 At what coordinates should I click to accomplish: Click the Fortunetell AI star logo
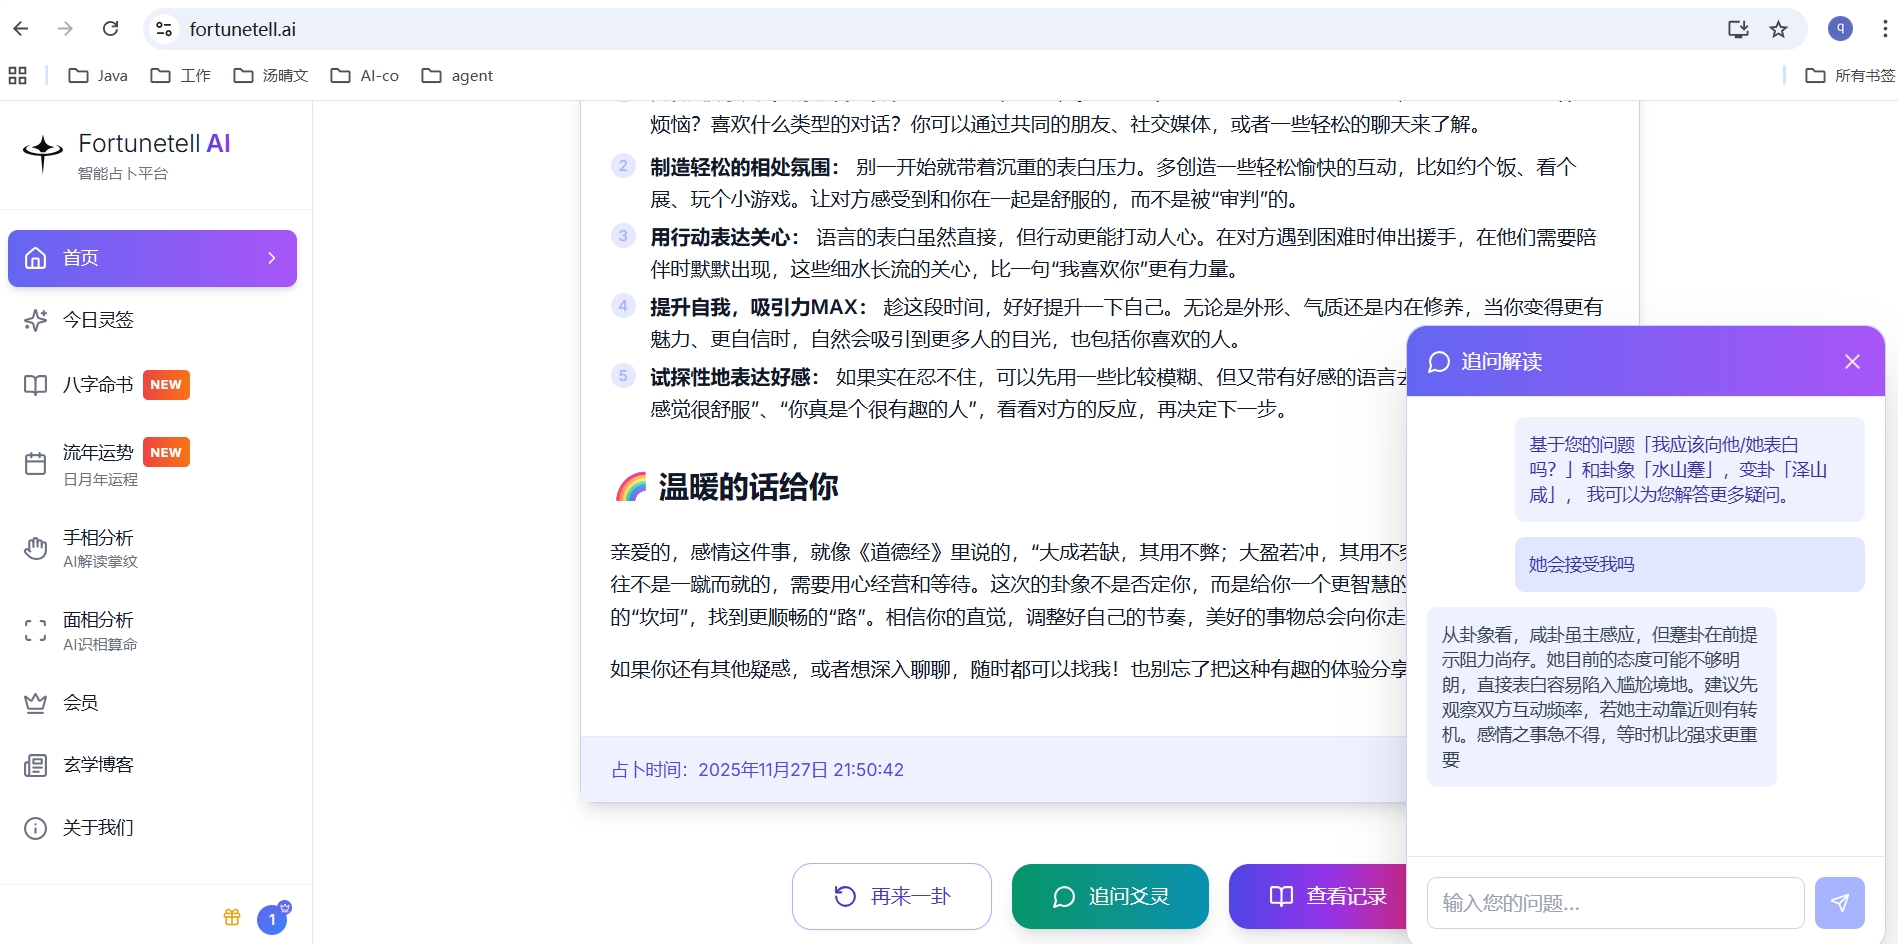(43, 153)
